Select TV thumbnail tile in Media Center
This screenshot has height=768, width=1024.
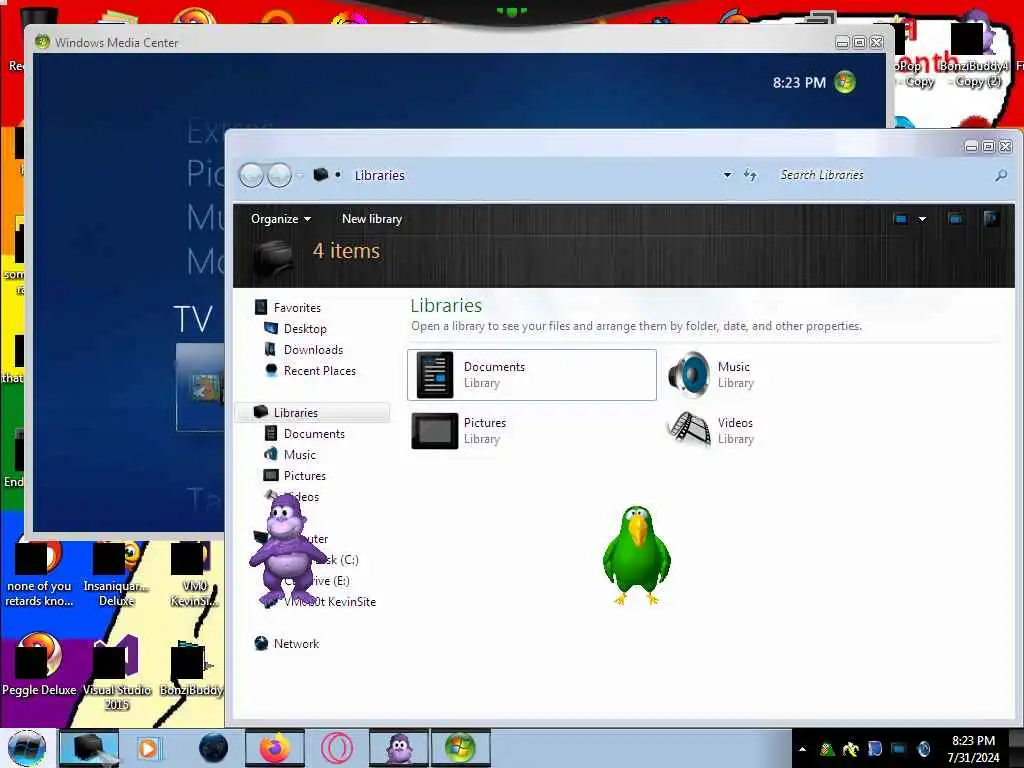(x=201, y=387)
